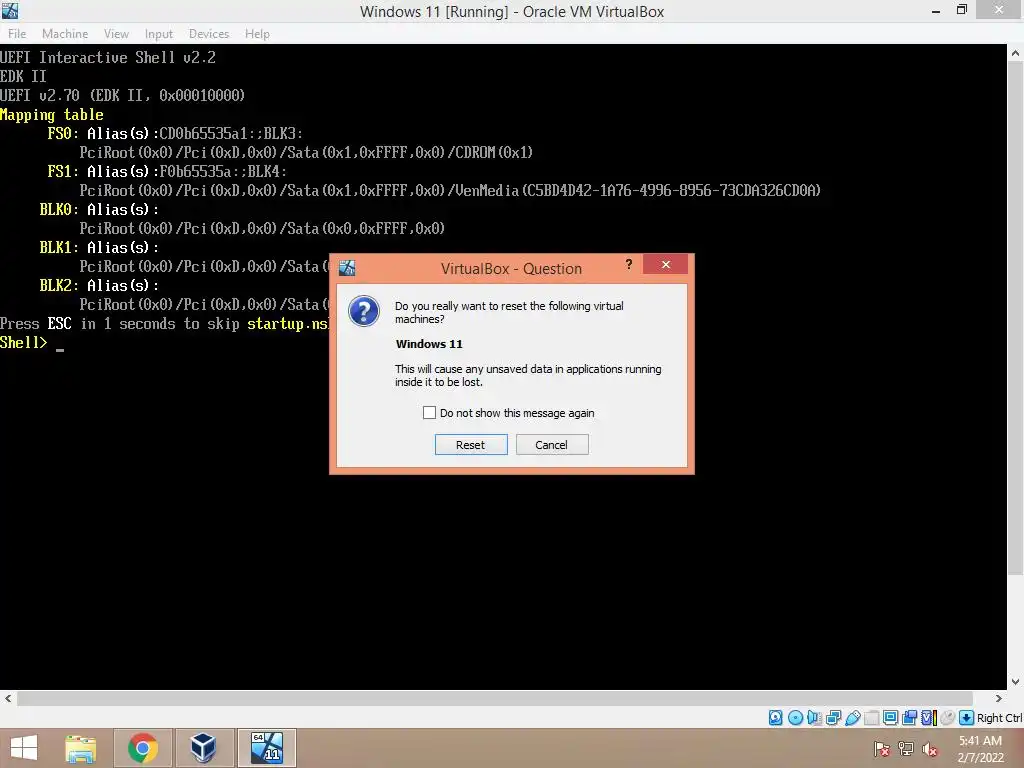This screenshot has height=768, width=1024.
Task: Click the taskbar clock showing 5:41 AM
Action: tap(980, 741)
